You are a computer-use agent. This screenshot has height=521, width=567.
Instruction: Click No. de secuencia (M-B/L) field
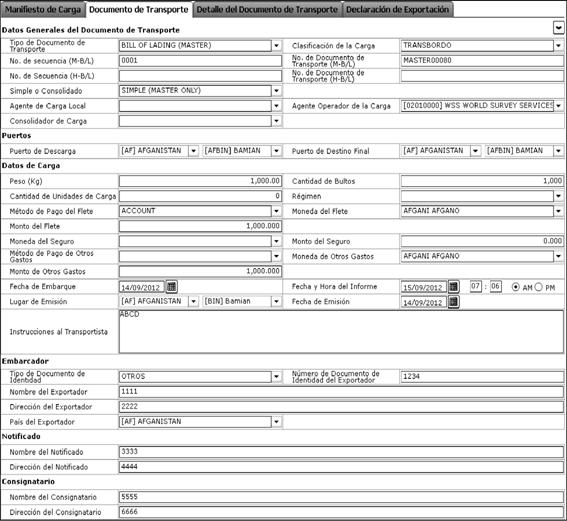click(200, 61)
